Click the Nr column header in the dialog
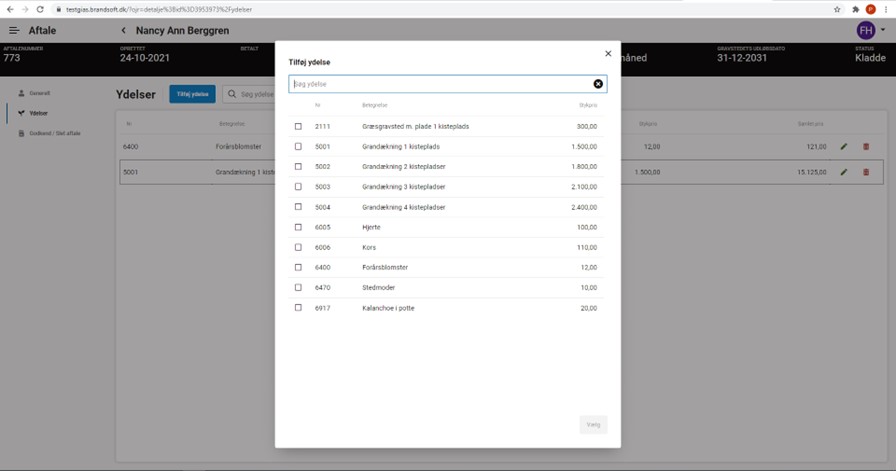Screen dimensions: 896x471 (318, 105)
